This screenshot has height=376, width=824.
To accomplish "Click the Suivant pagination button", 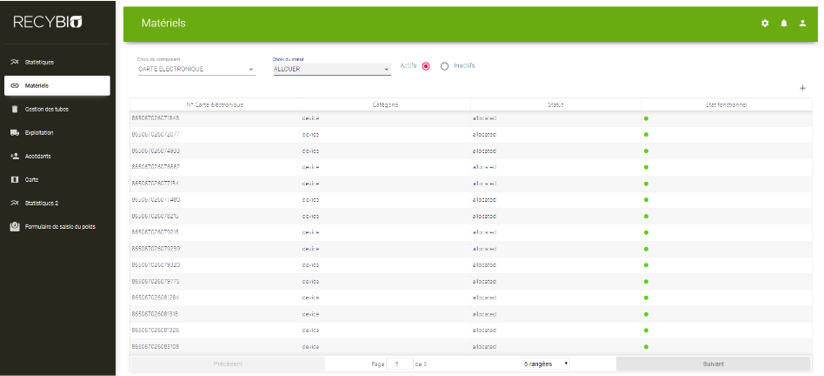I will [x=713, y=364].
